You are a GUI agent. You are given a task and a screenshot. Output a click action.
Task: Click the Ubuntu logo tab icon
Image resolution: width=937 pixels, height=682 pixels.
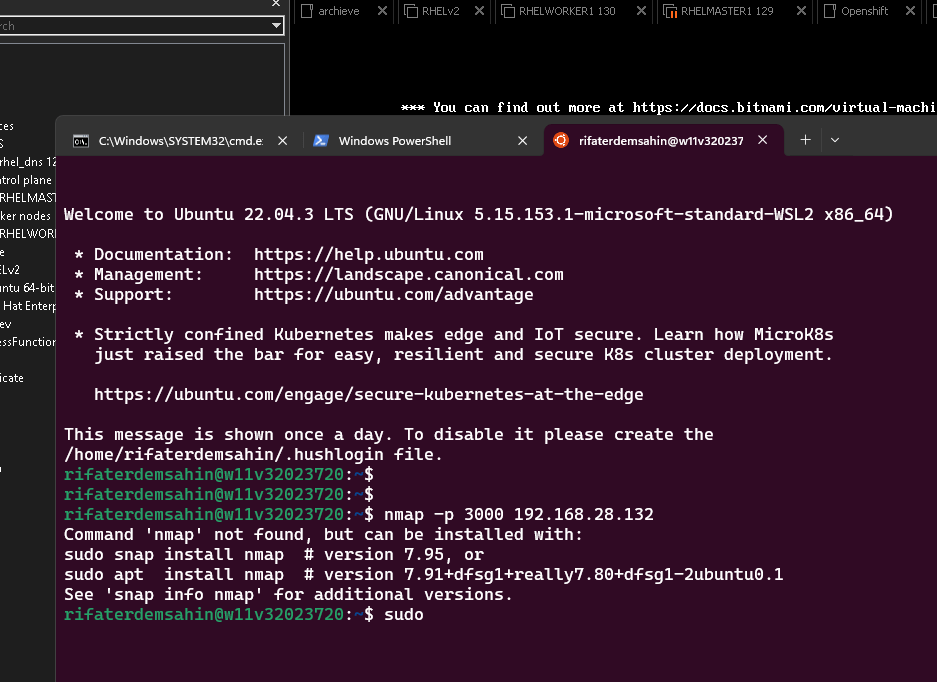coord(561,140)
